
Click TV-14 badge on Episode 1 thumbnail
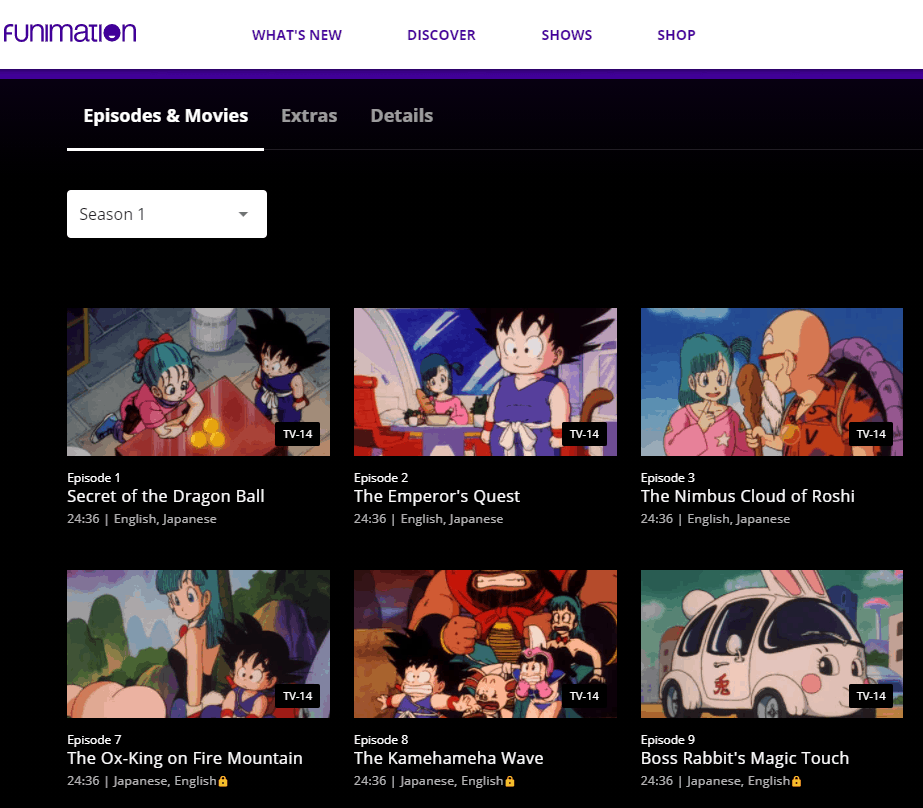(297, 434)
